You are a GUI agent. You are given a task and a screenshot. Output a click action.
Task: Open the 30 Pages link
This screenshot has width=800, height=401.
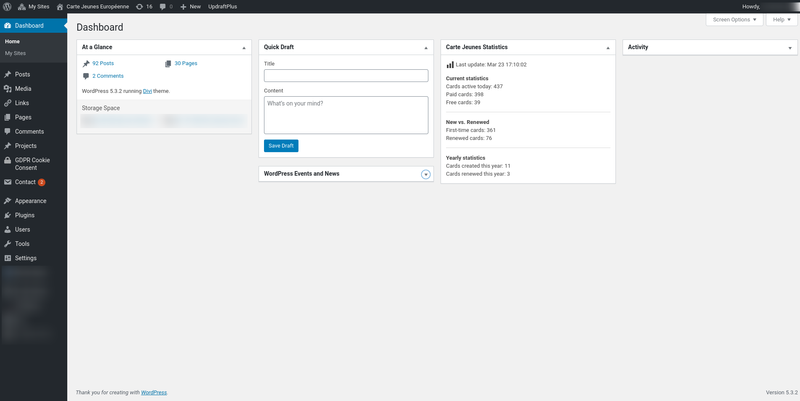pyautogui.click(x=186, y=63)
